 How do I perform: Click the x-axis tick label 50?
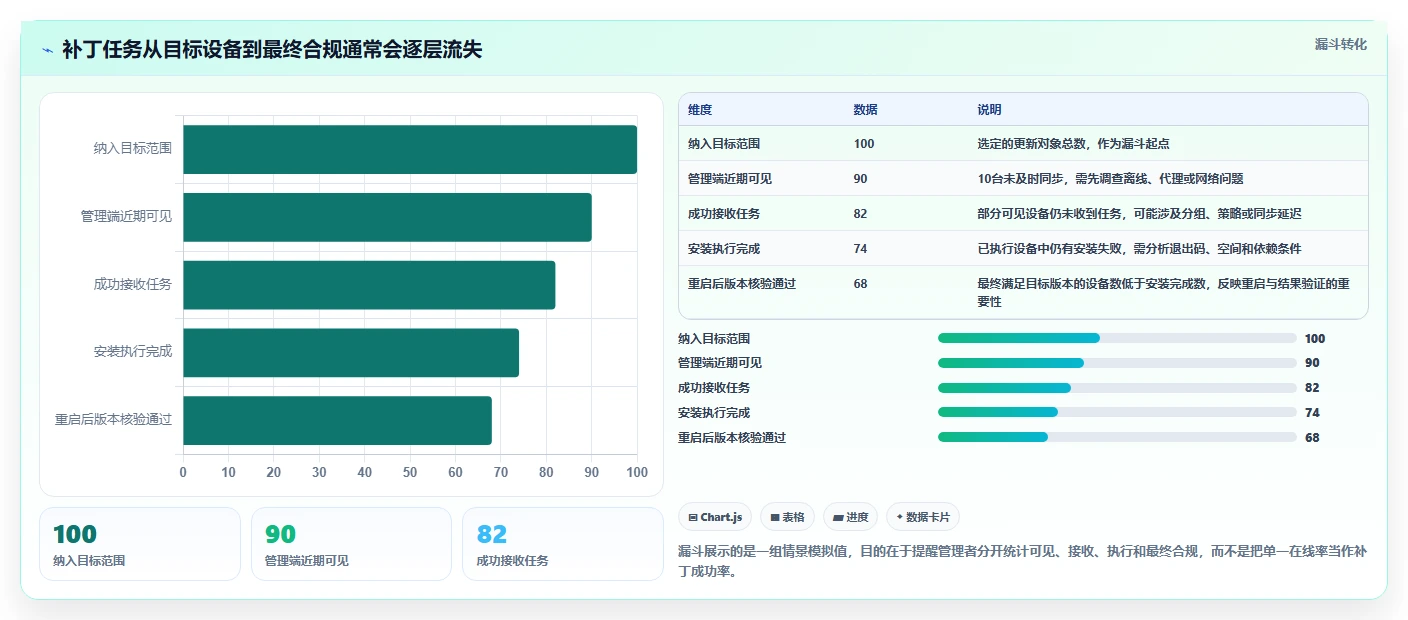coord(410,472)
